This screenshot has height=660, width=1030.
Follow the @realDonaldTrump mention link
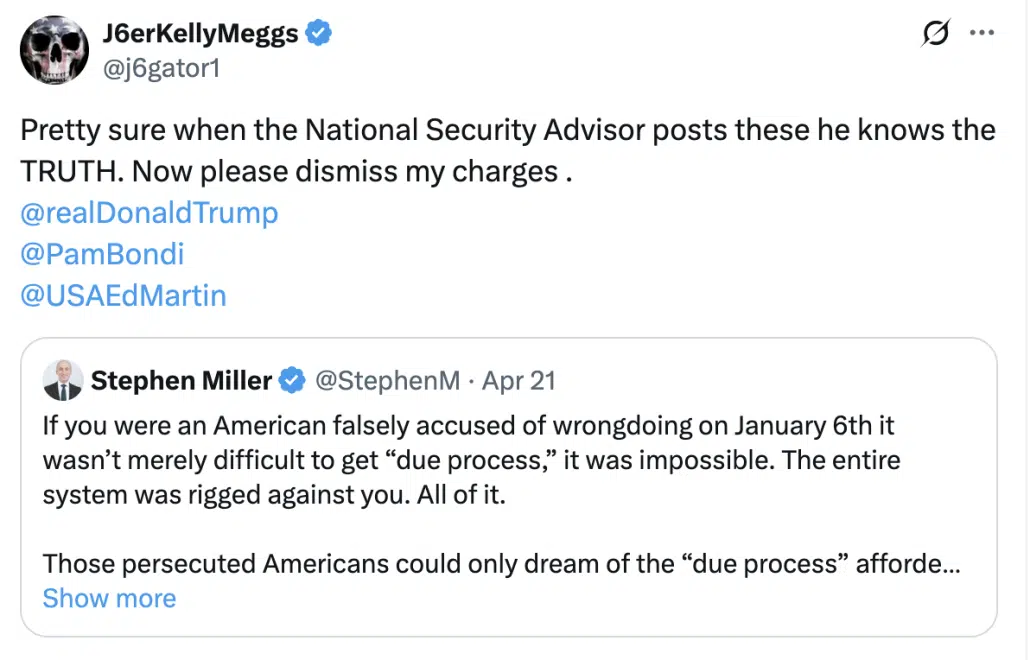point(149,213)
